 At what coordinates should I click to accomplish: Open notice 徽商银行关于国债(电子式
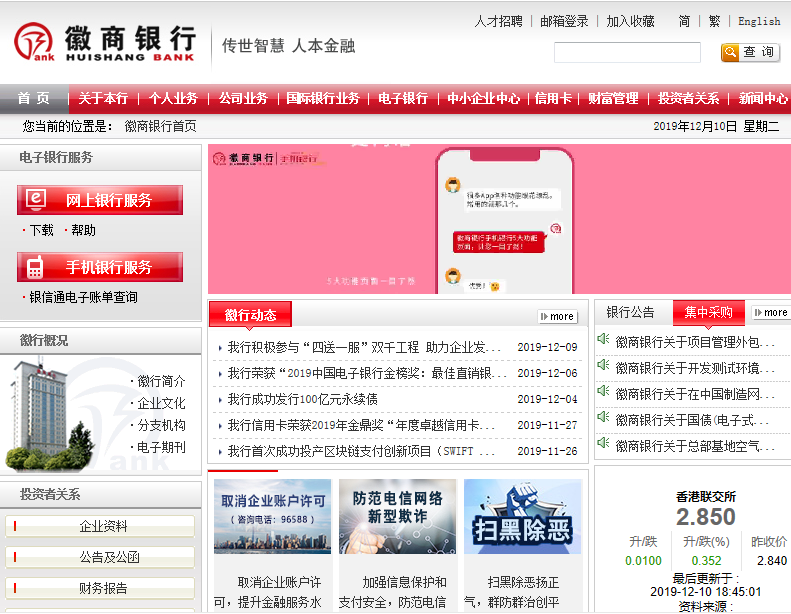692,420
